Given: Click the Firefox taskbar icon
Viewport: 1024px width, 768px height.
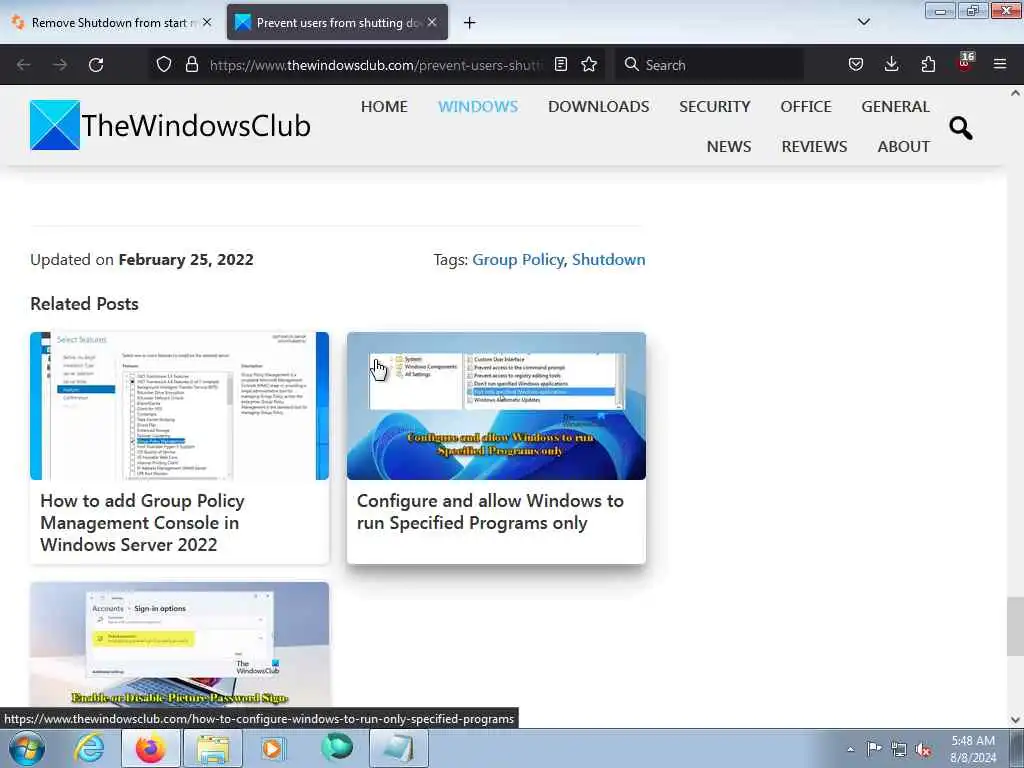Looking at the screenshot, I should [x=150, y=748].
